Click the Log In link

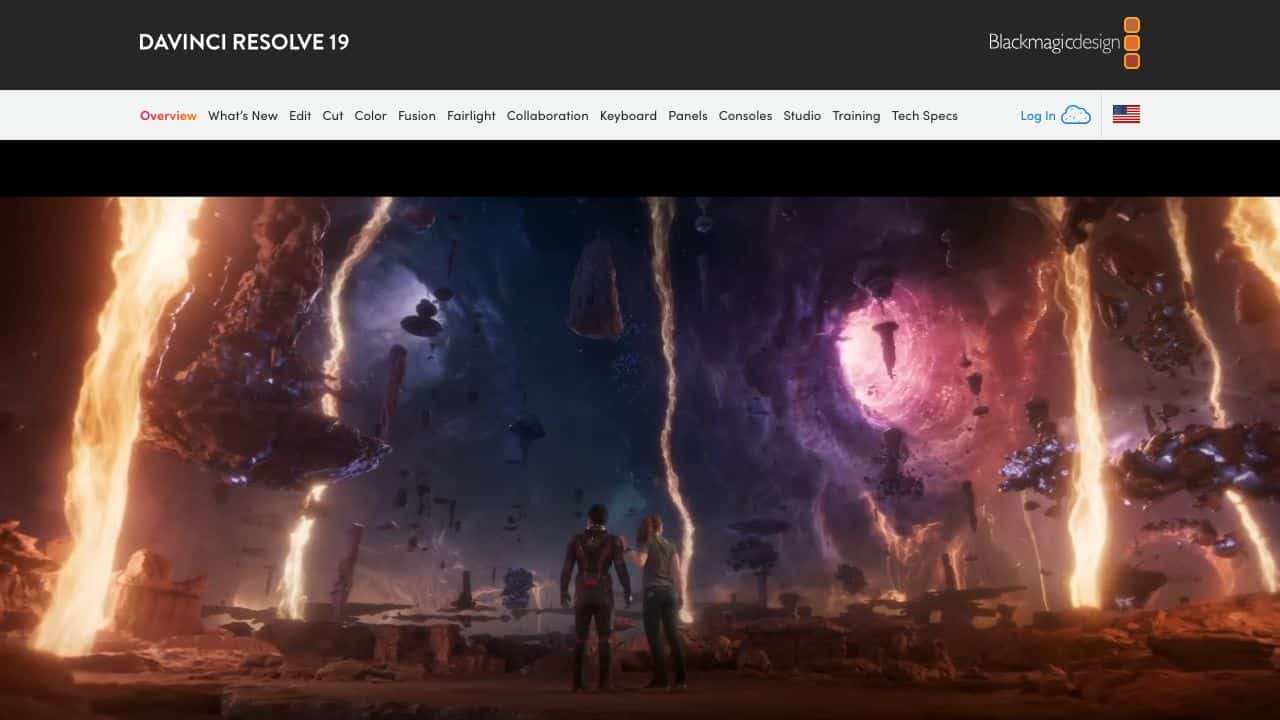pos(1038,116)
